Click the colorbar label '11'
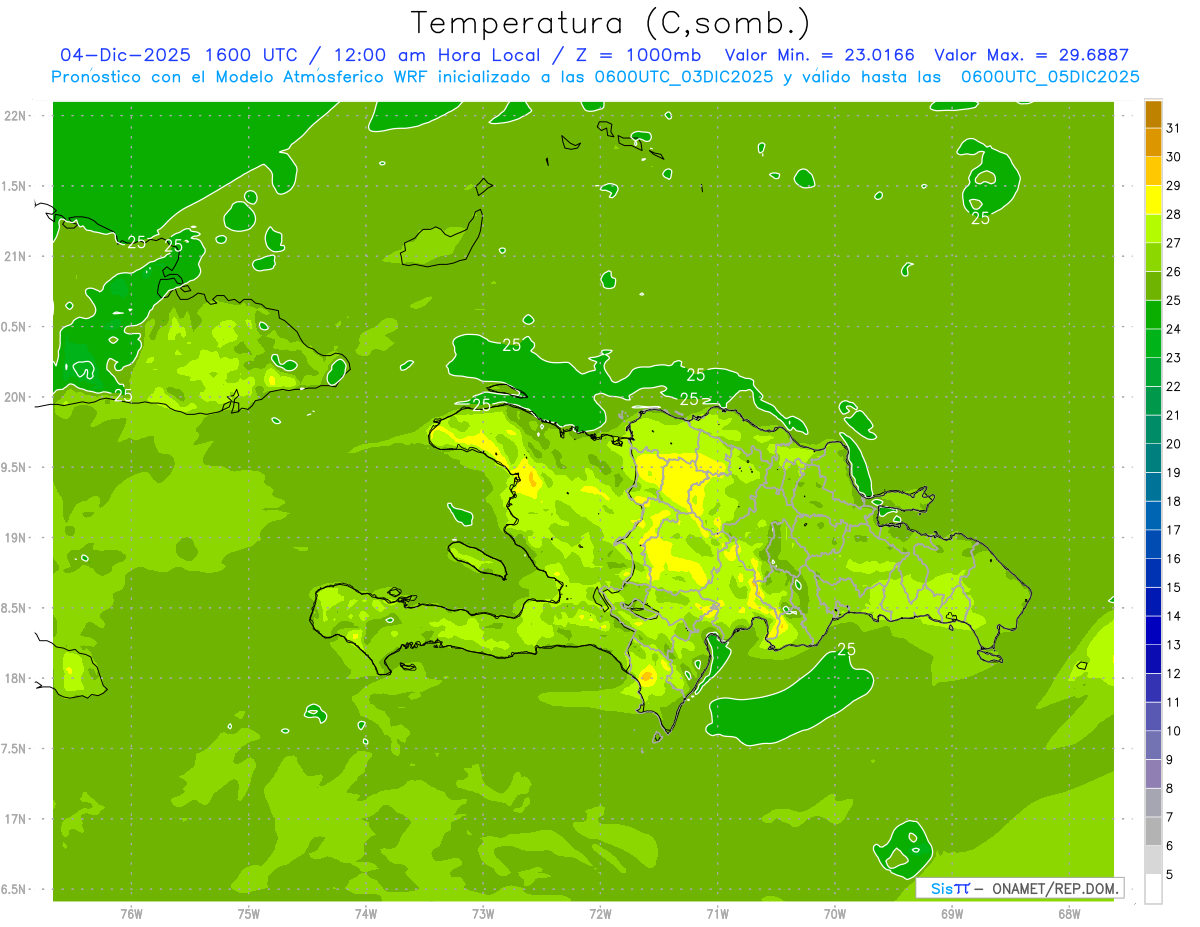Image resolution: width=1200 pixels, height=927 pixels. tap(1174, 702)
